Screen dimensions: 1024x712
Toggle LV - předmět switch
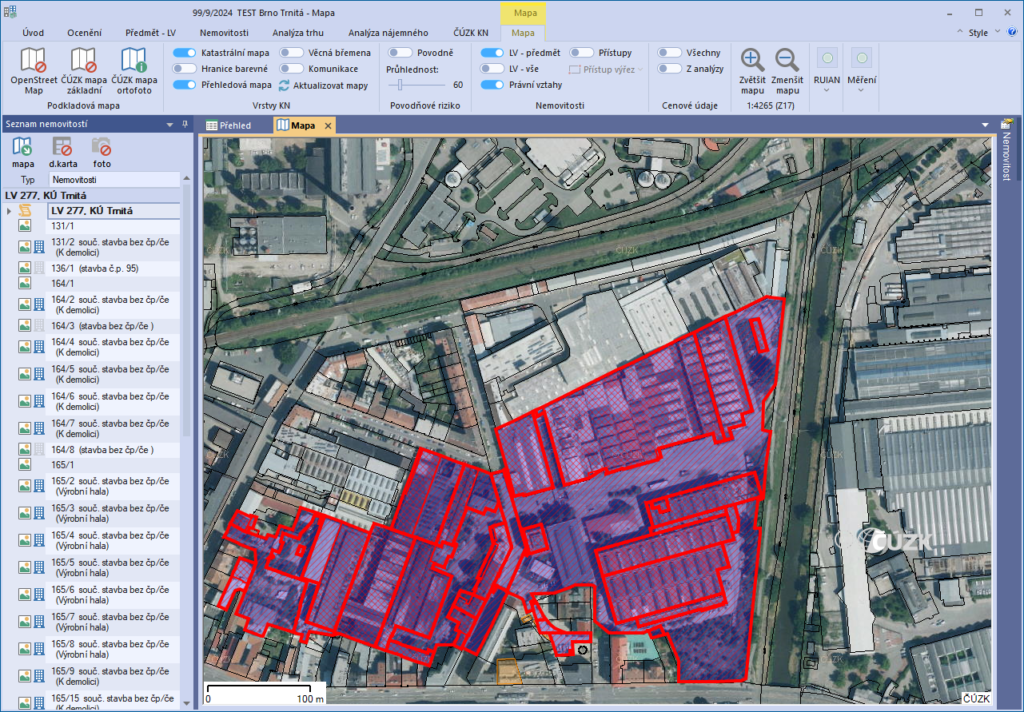point(492,53)
